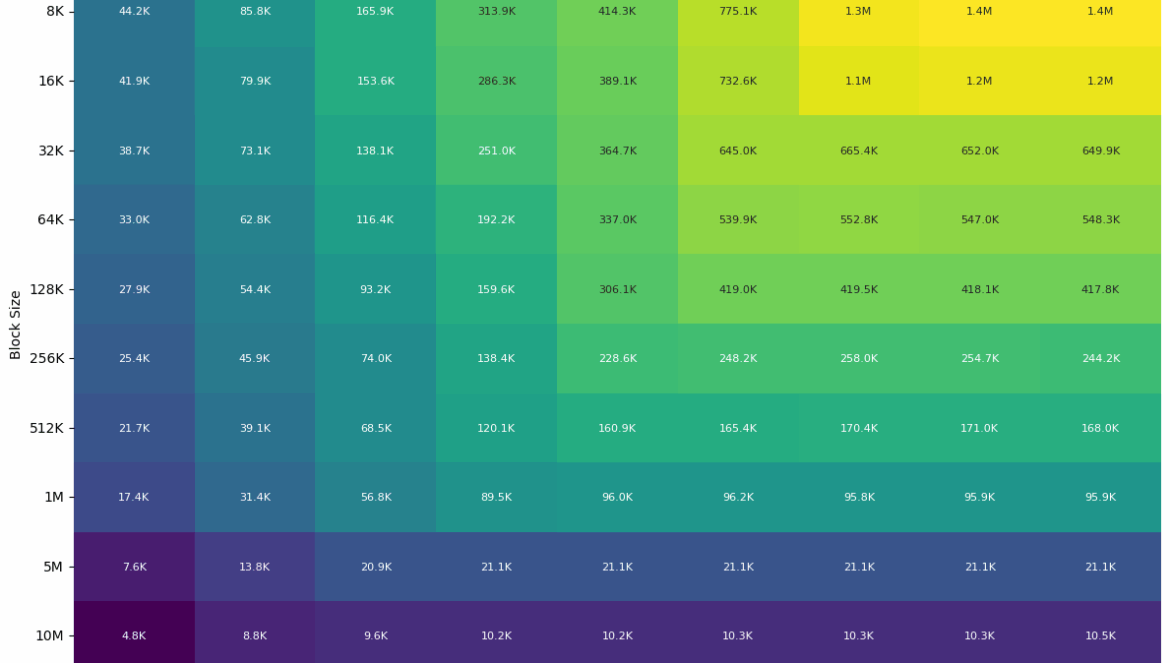Click the 313.9K heatmap cell
The height and width of the screenshot is (663, 1170).
(x=496, y=12)
